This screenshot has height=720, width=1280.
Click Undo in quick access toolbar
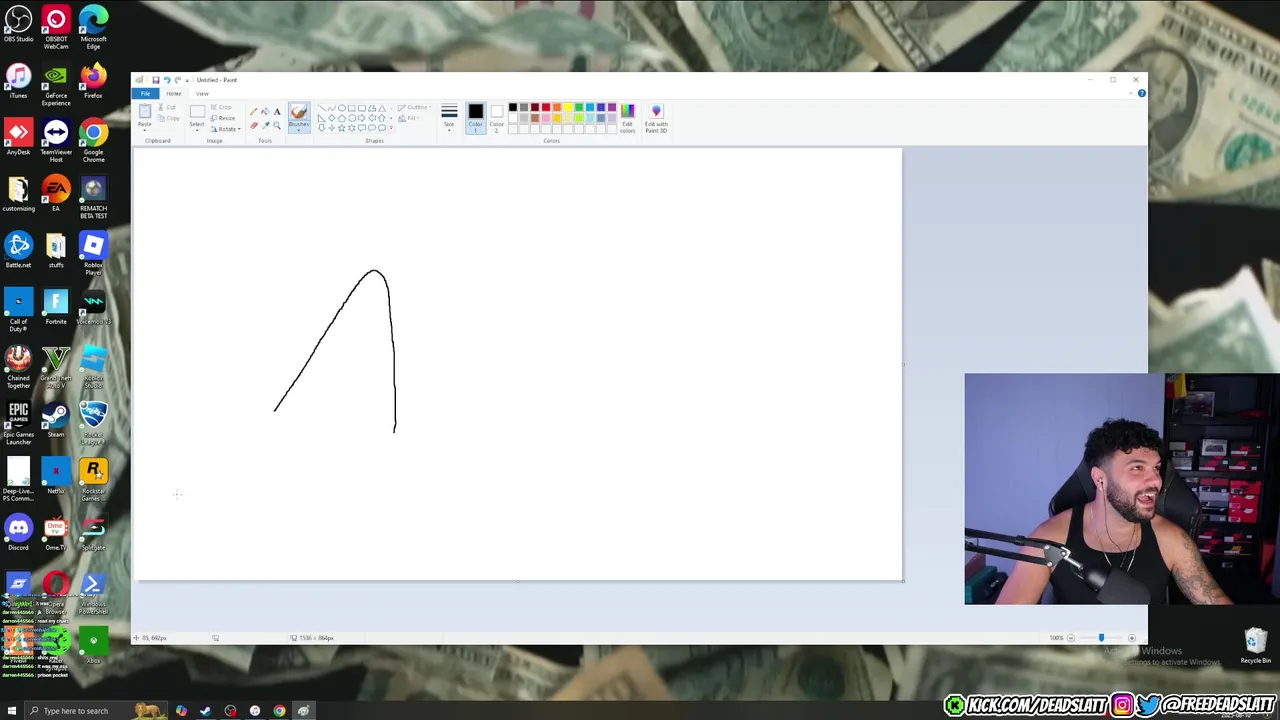pos(167,80)
